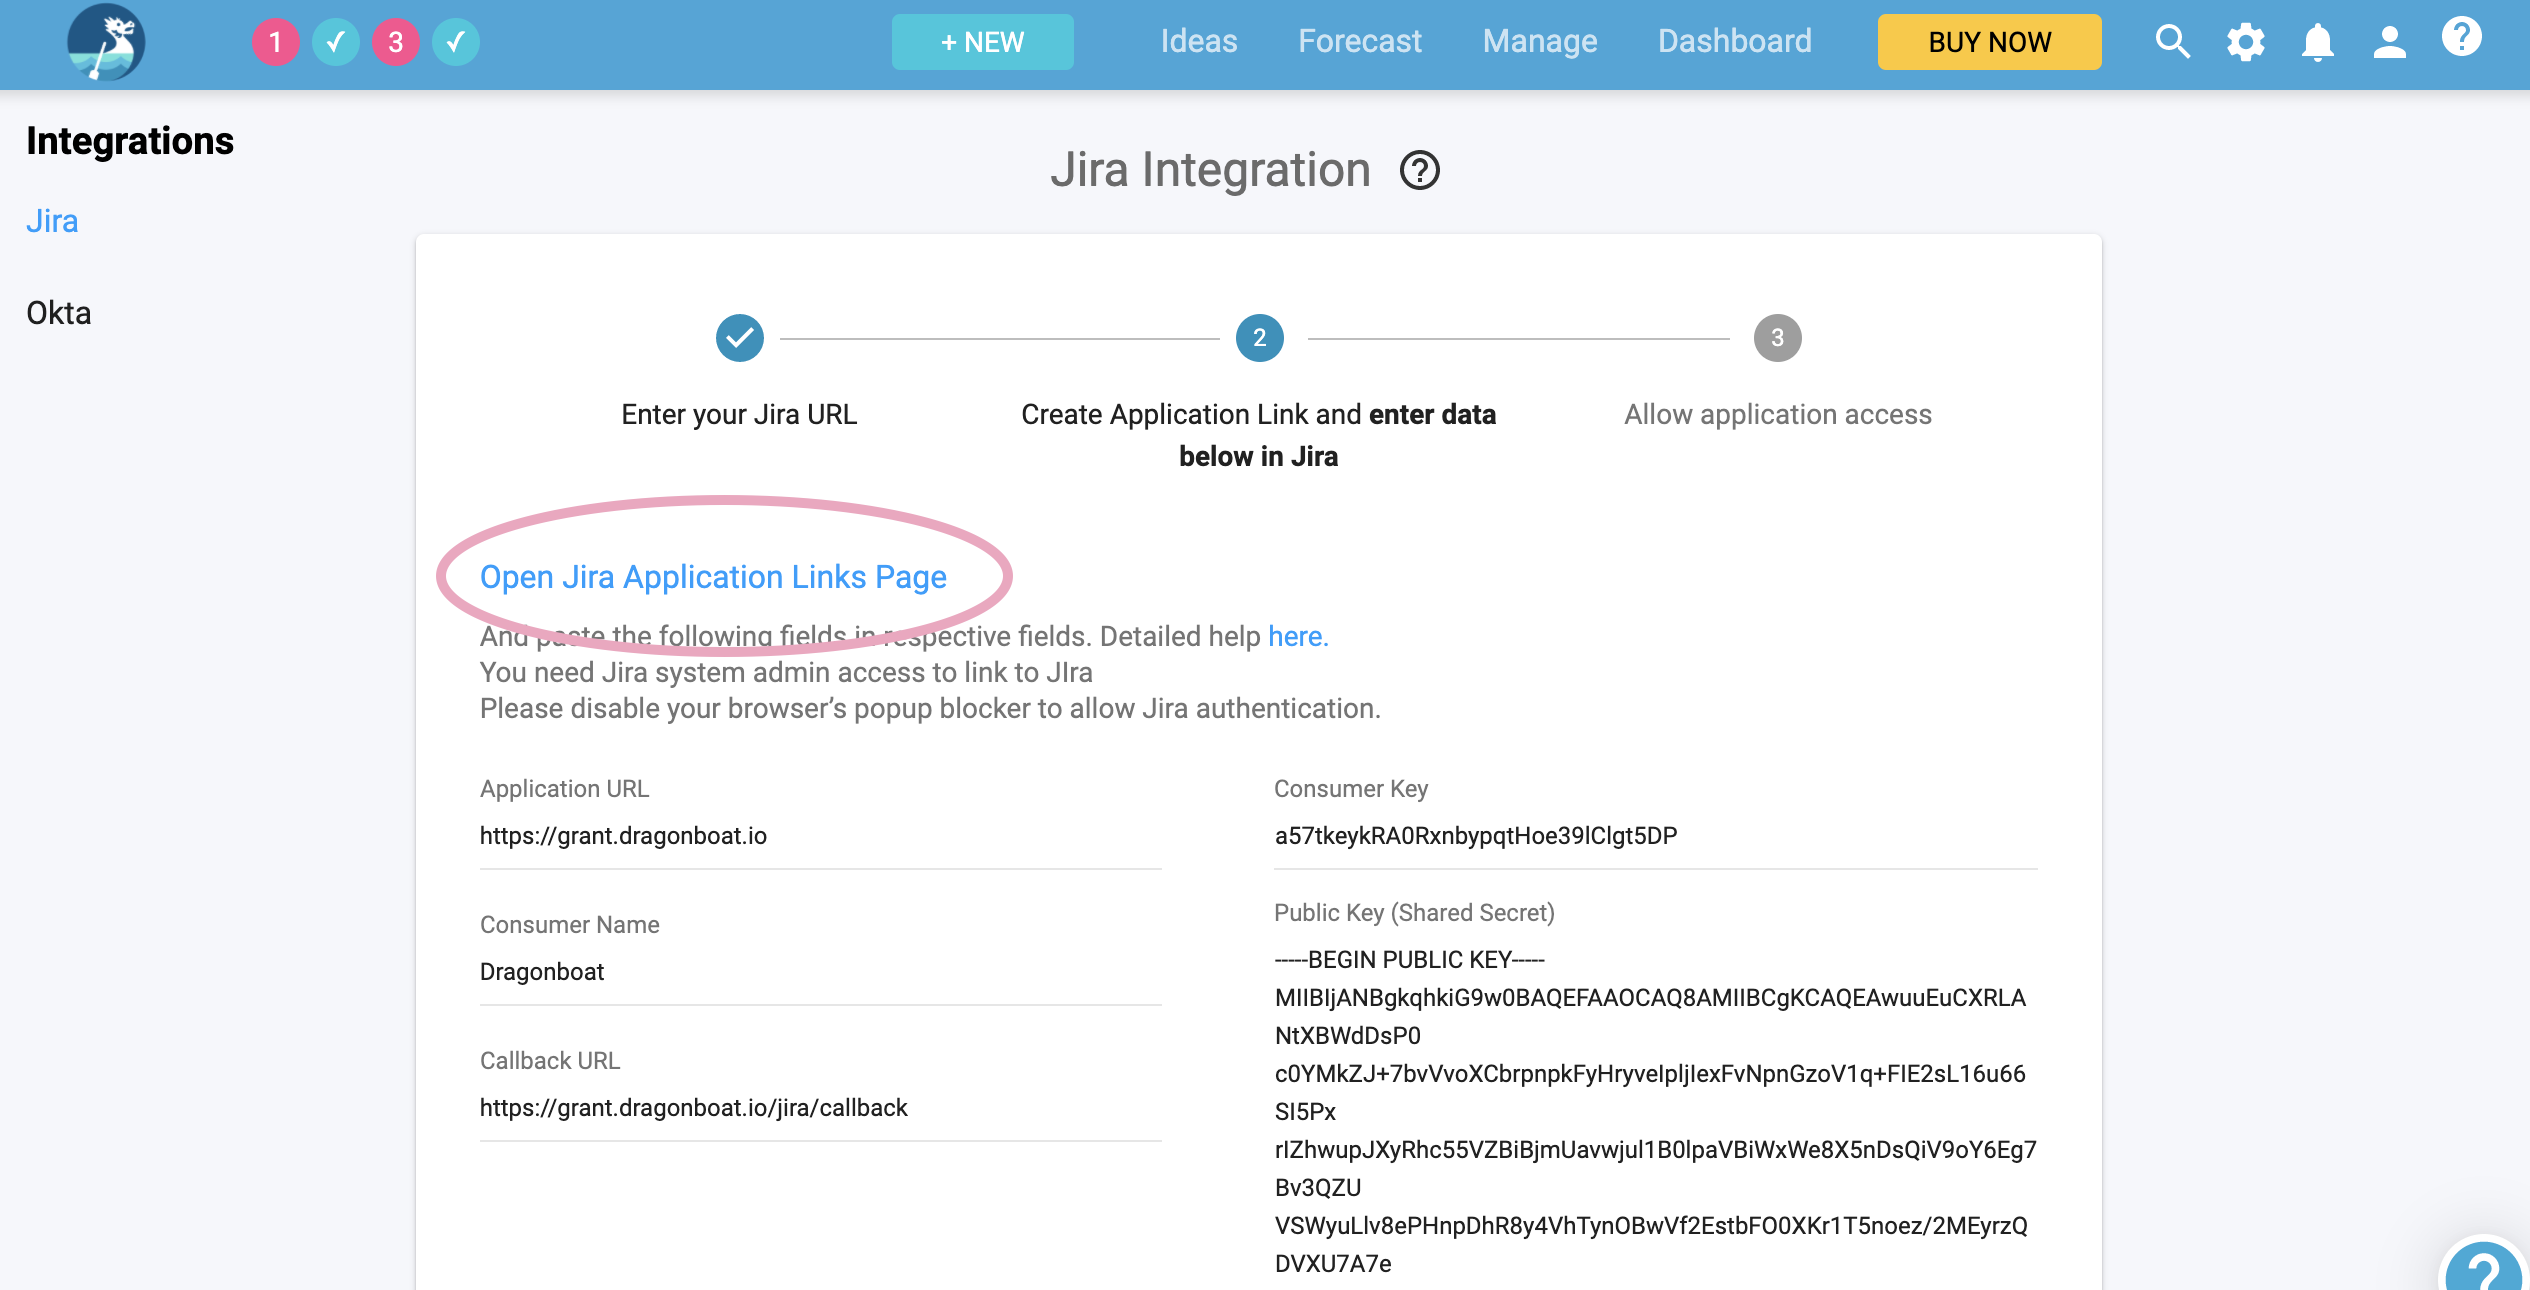The height and width of the screenshot is (1290, 2530).
Task: Open the Forecast menu
Action: 1360,41
